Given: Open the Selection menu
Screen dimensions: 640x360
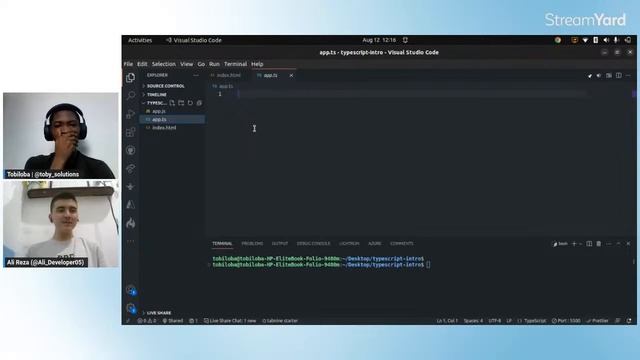Looking at the screenshot, I should coord(164,64).
